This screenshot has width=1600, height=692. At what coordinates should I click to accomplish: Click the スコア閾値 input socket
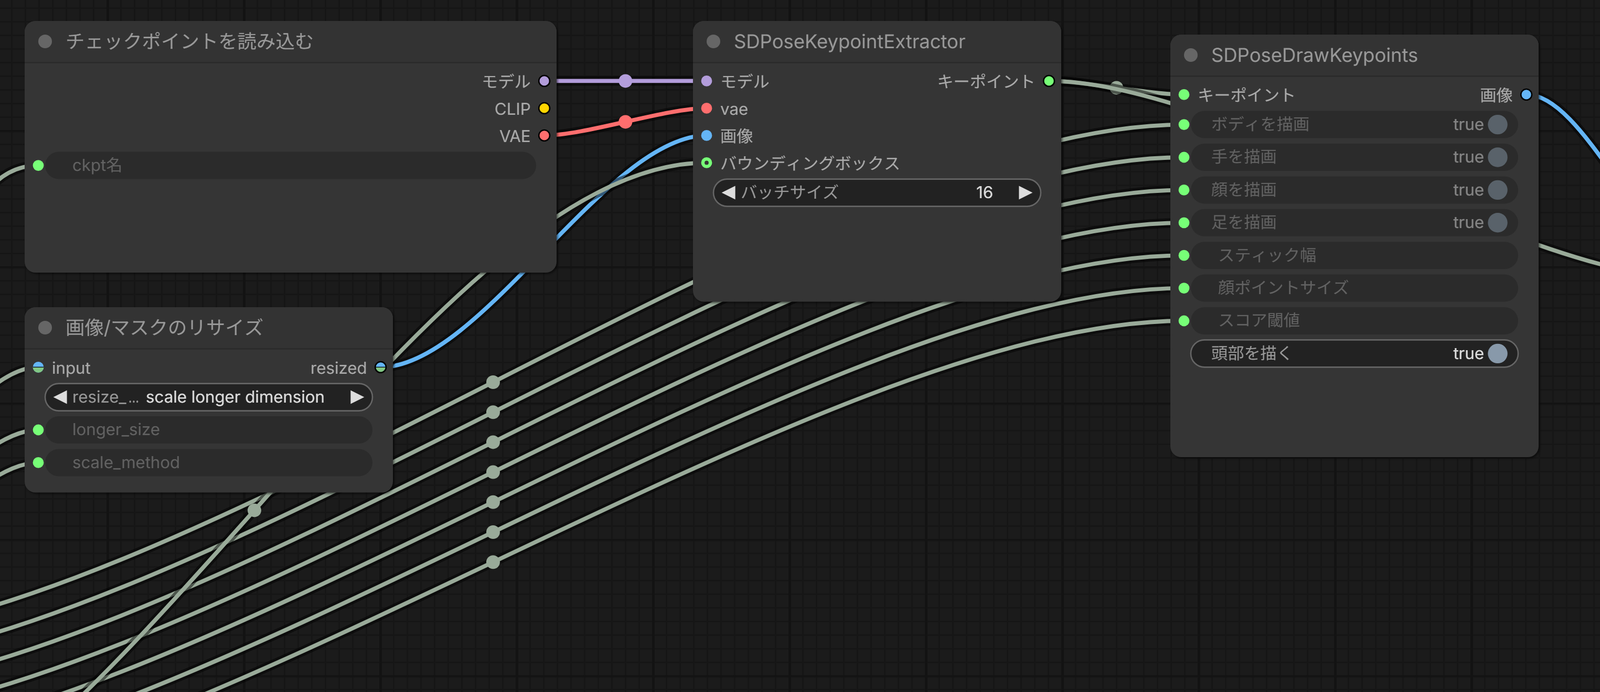tap(1184, 320)
